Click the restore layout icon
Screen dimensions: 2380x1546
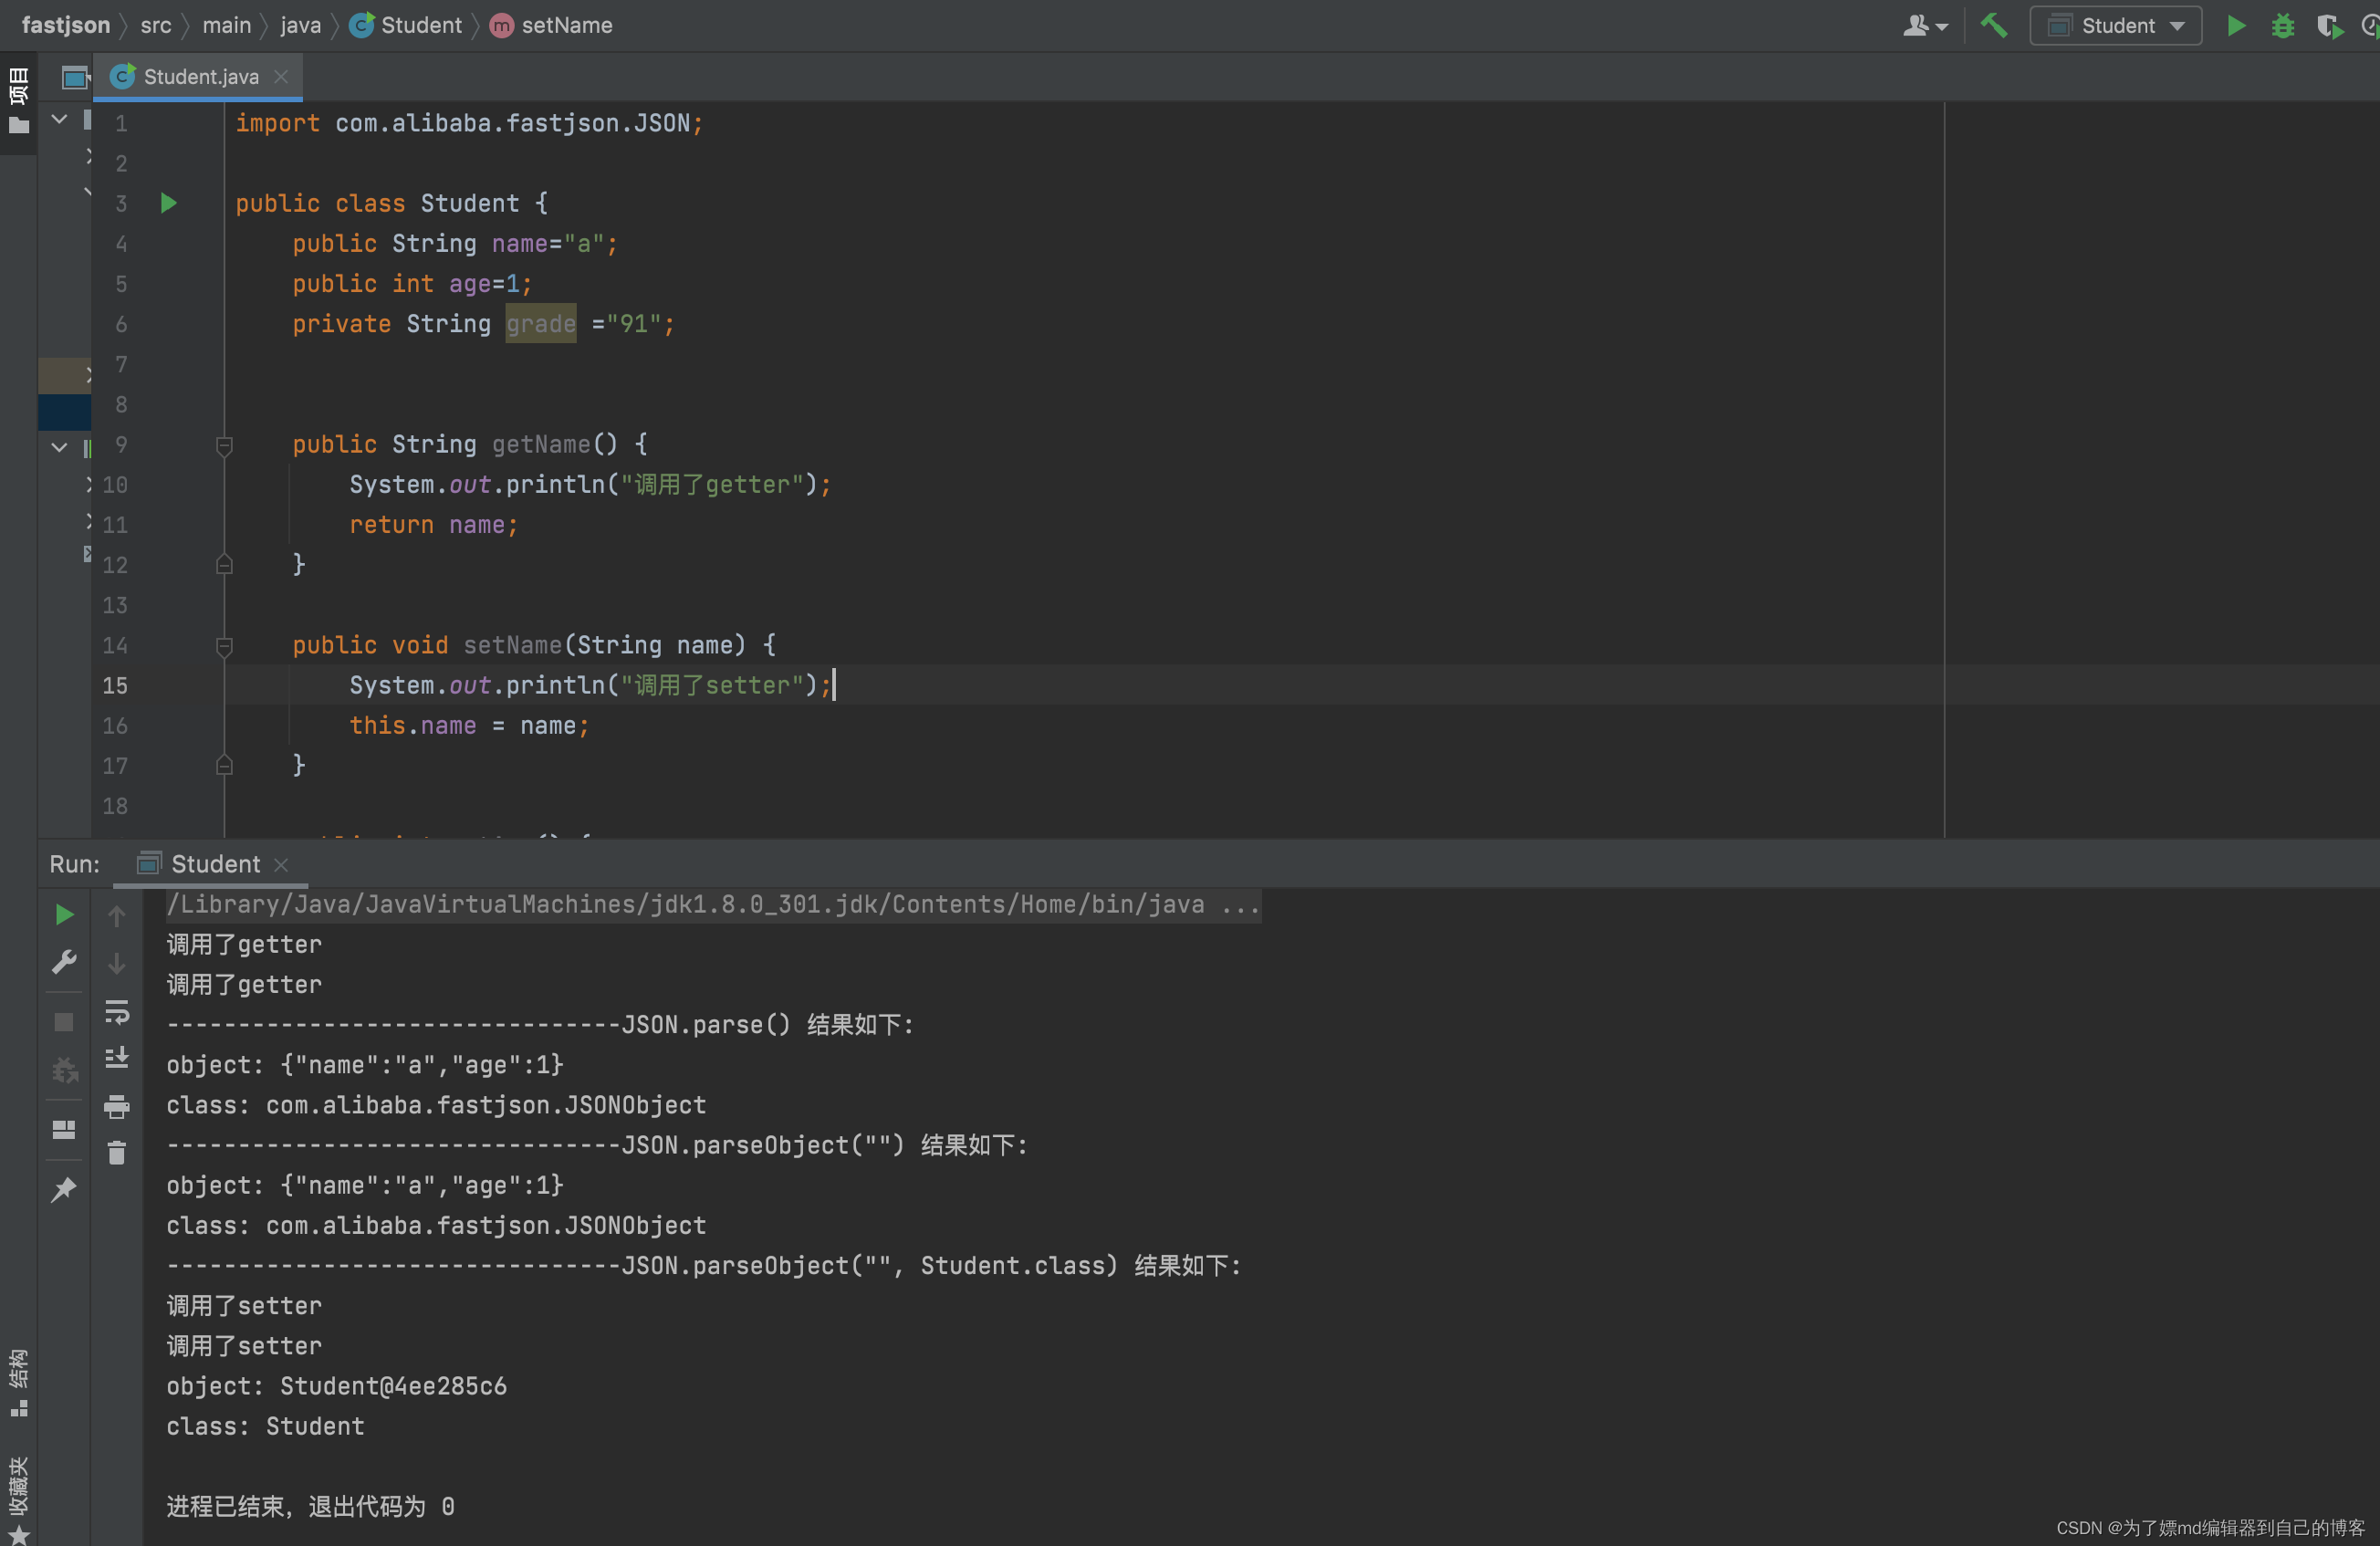tap(63, 1129)
